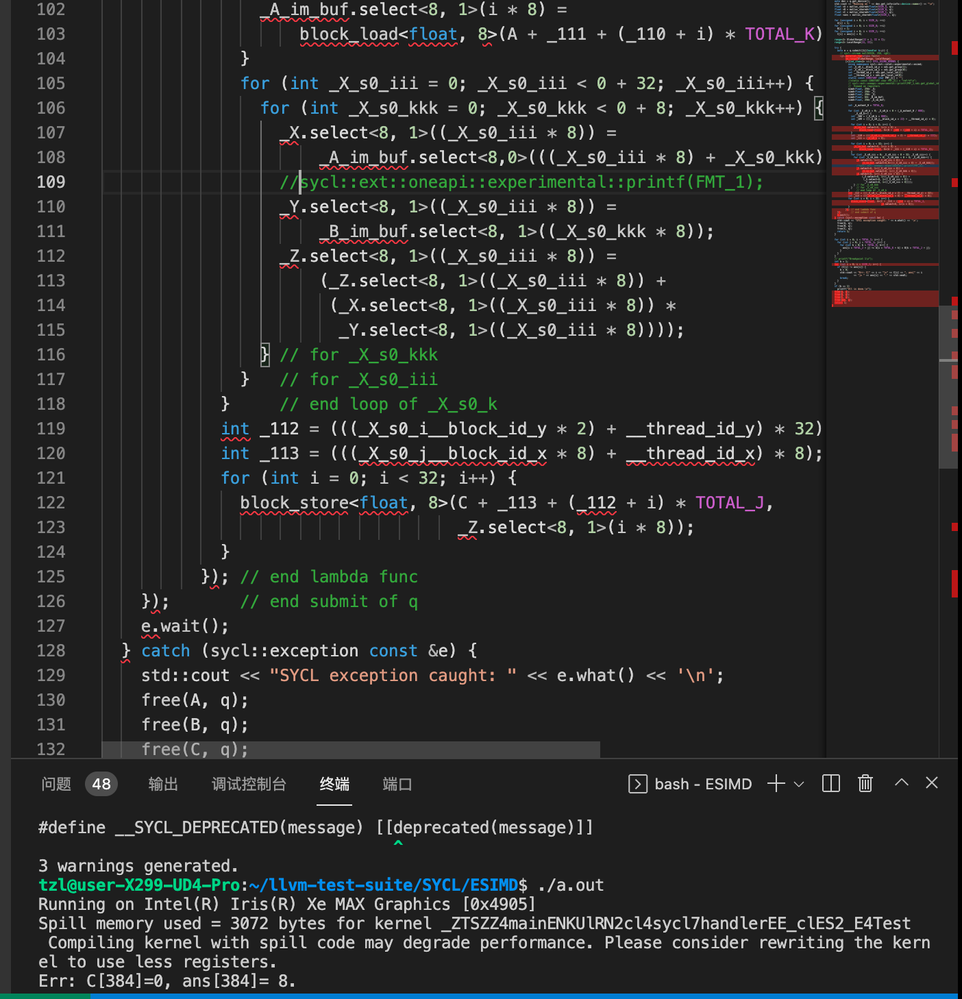Split the terminal pane
The width and height of the screenshot is (962, 999).
pos(831,784)
